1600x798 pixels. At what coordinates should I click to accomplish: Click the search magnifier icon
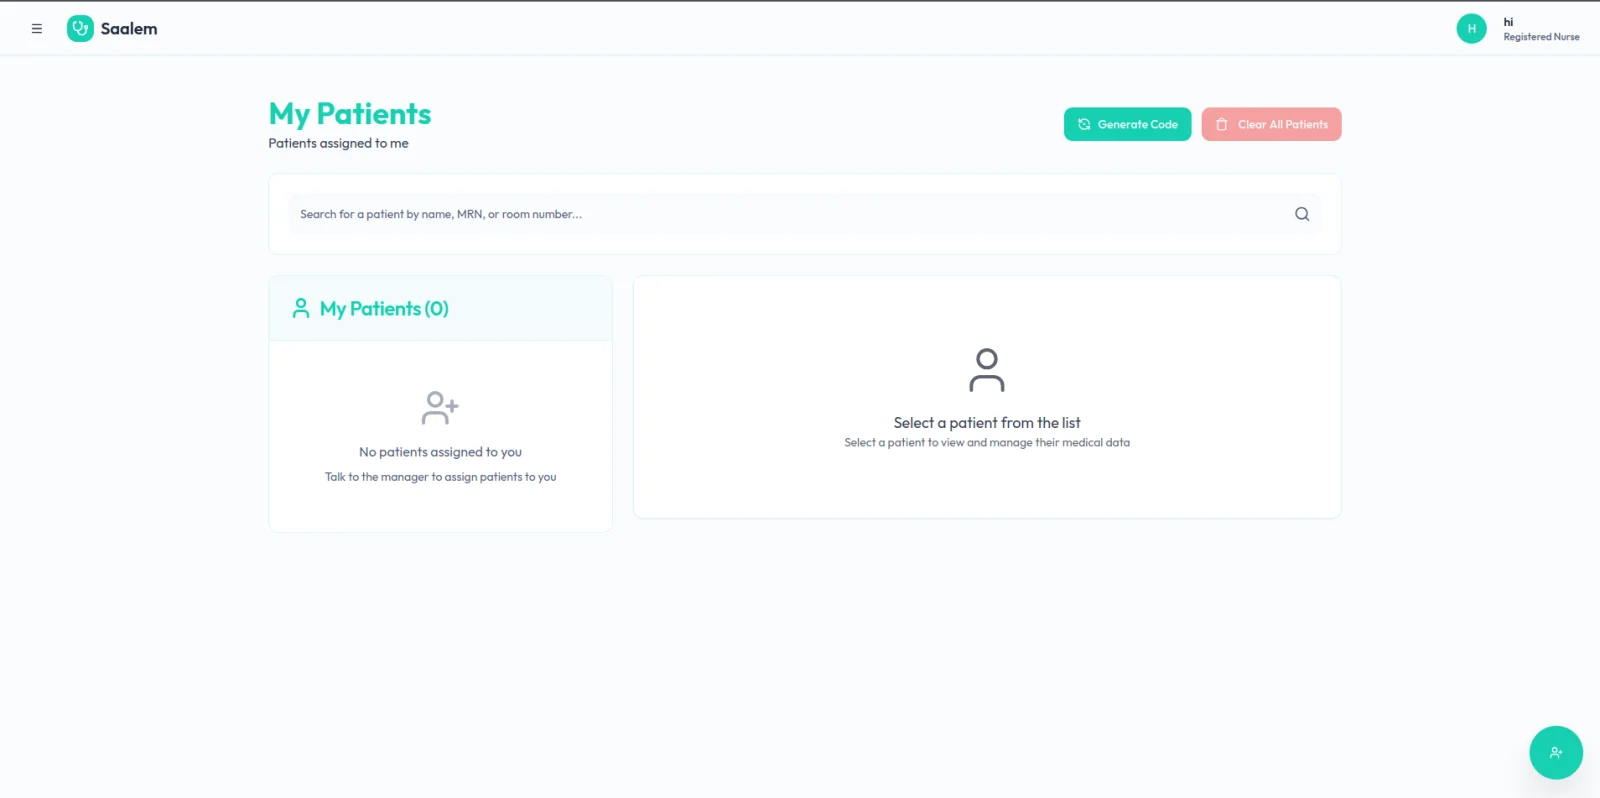click(x=1302, y=214)
